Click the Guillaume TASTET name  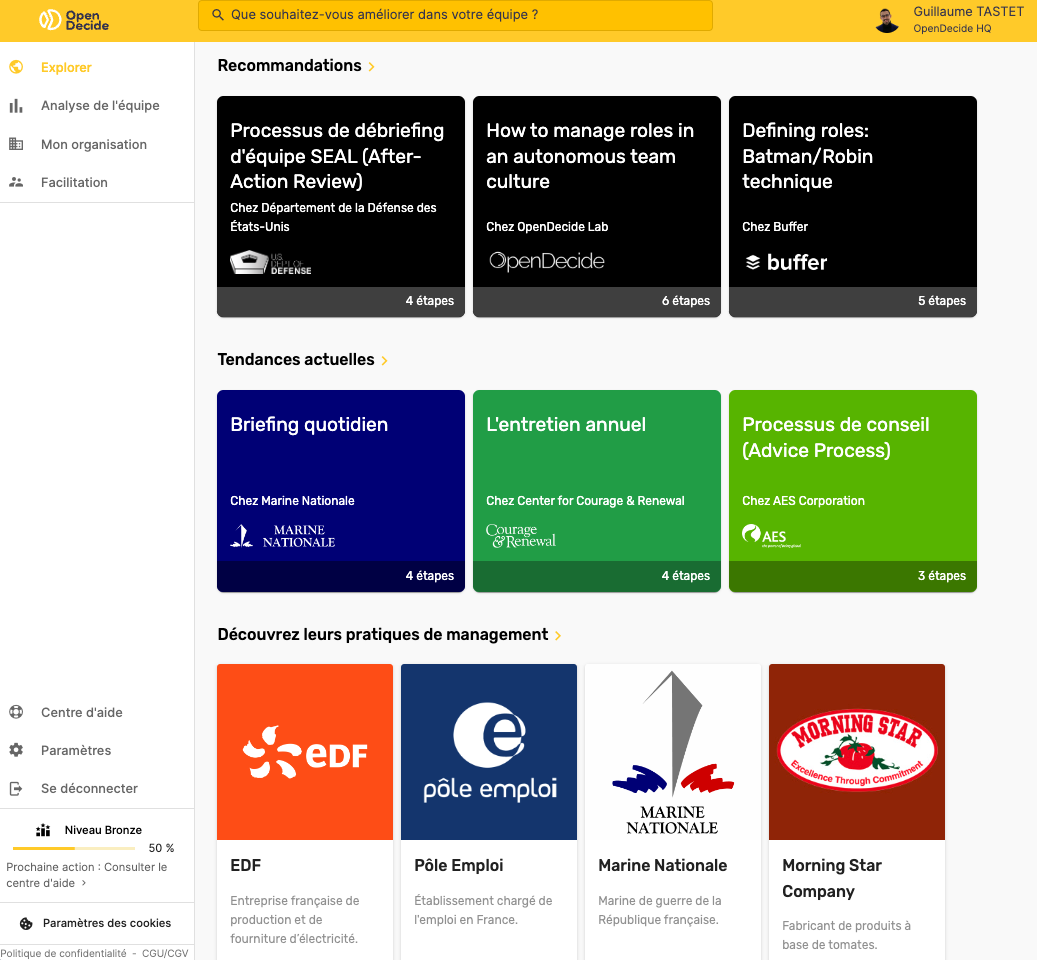click(968, 11)
